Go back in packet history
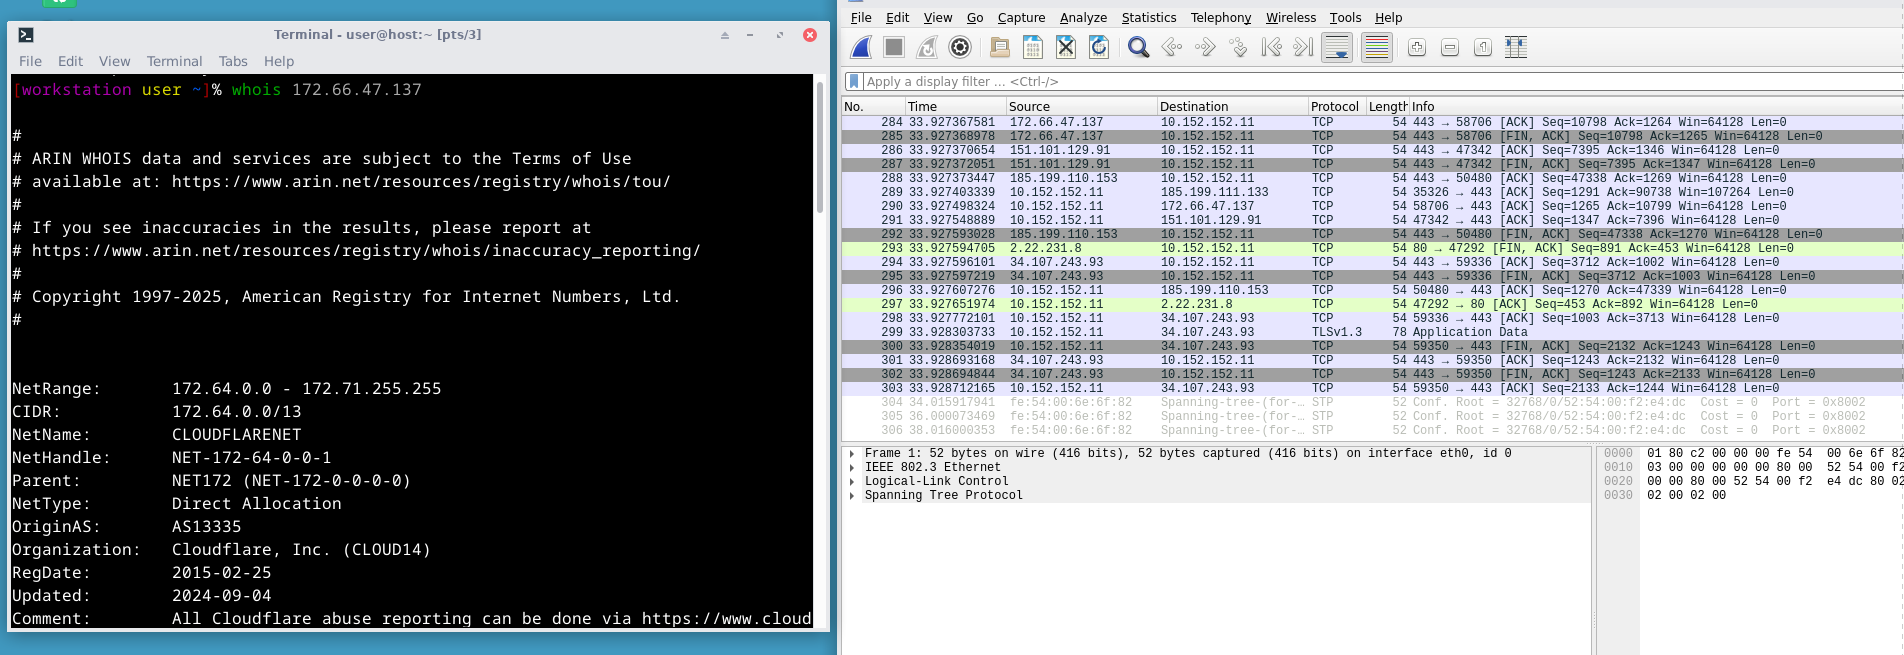This screenshot has height=655, width=1904. point(1172,47)
